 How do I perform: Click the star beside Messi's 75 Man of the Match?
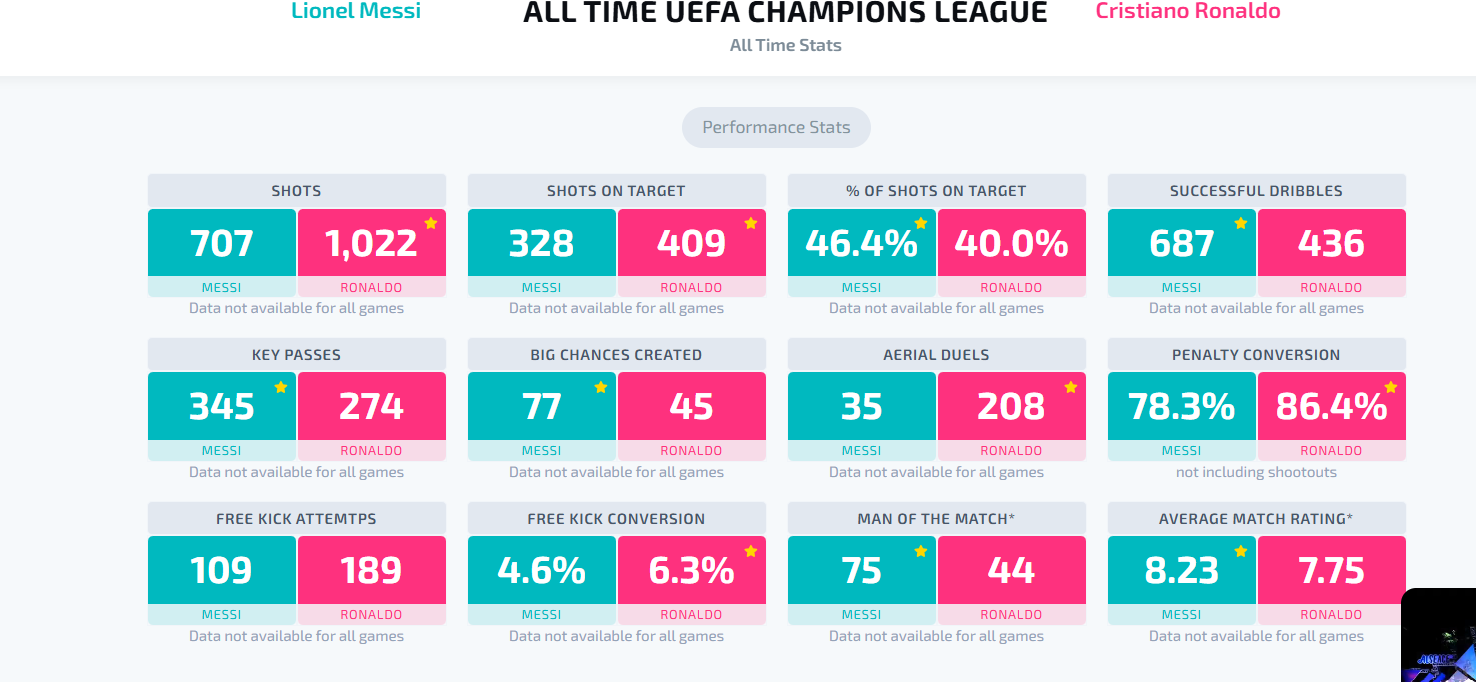point(921,551)
